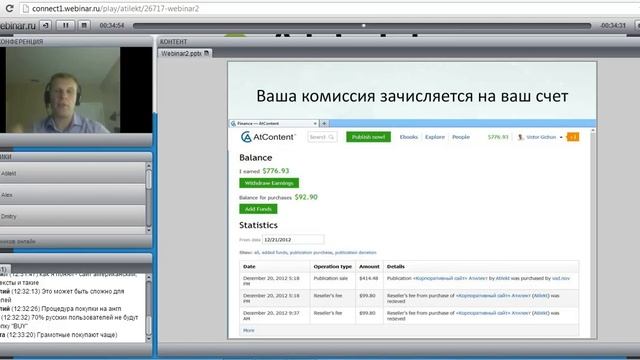Click the More link below the table
640x360 pixels.
pos(249,330)
